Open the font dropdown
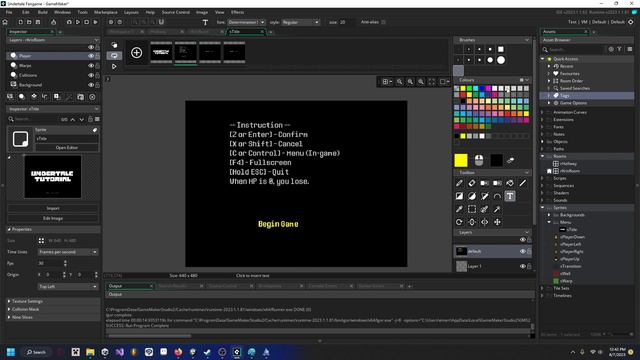 pyautogui.click(x=247, y=22)
